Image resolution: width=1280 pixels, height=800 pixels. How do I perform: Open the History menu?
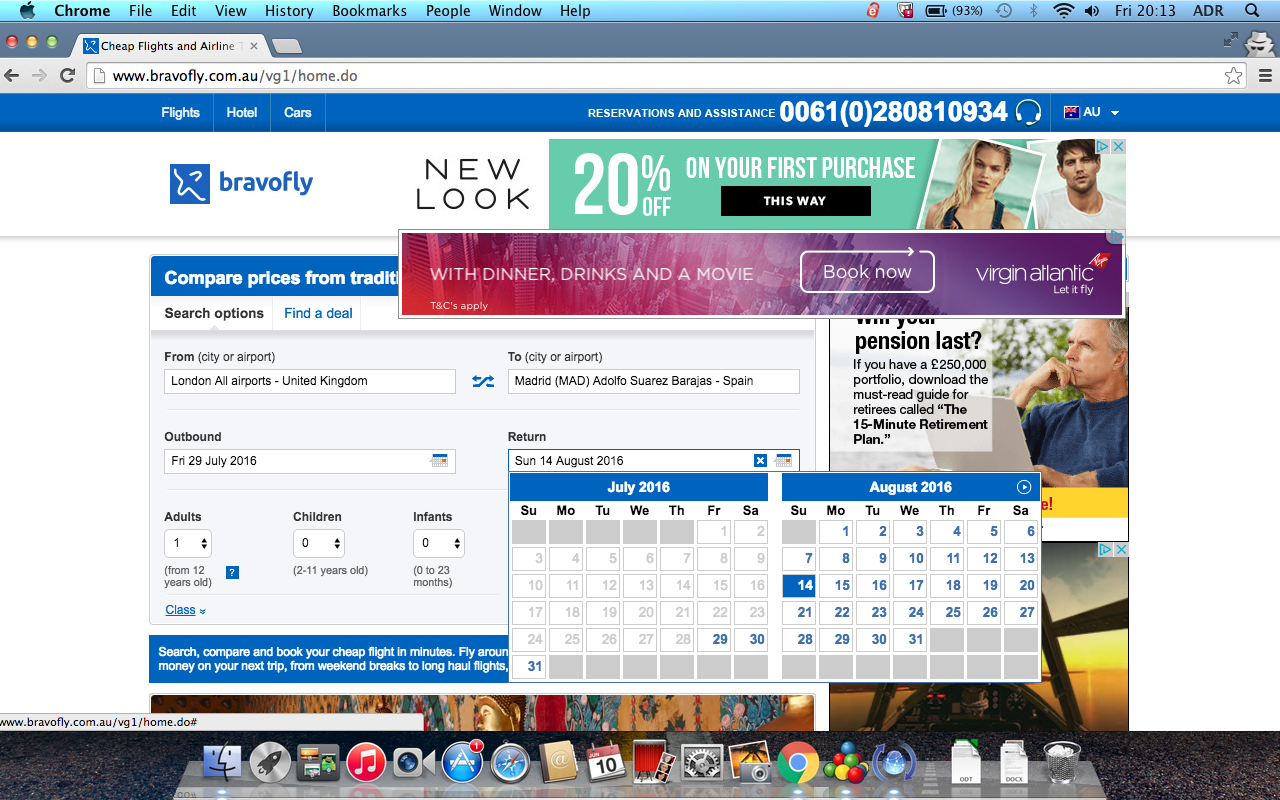tap(289, 11)
